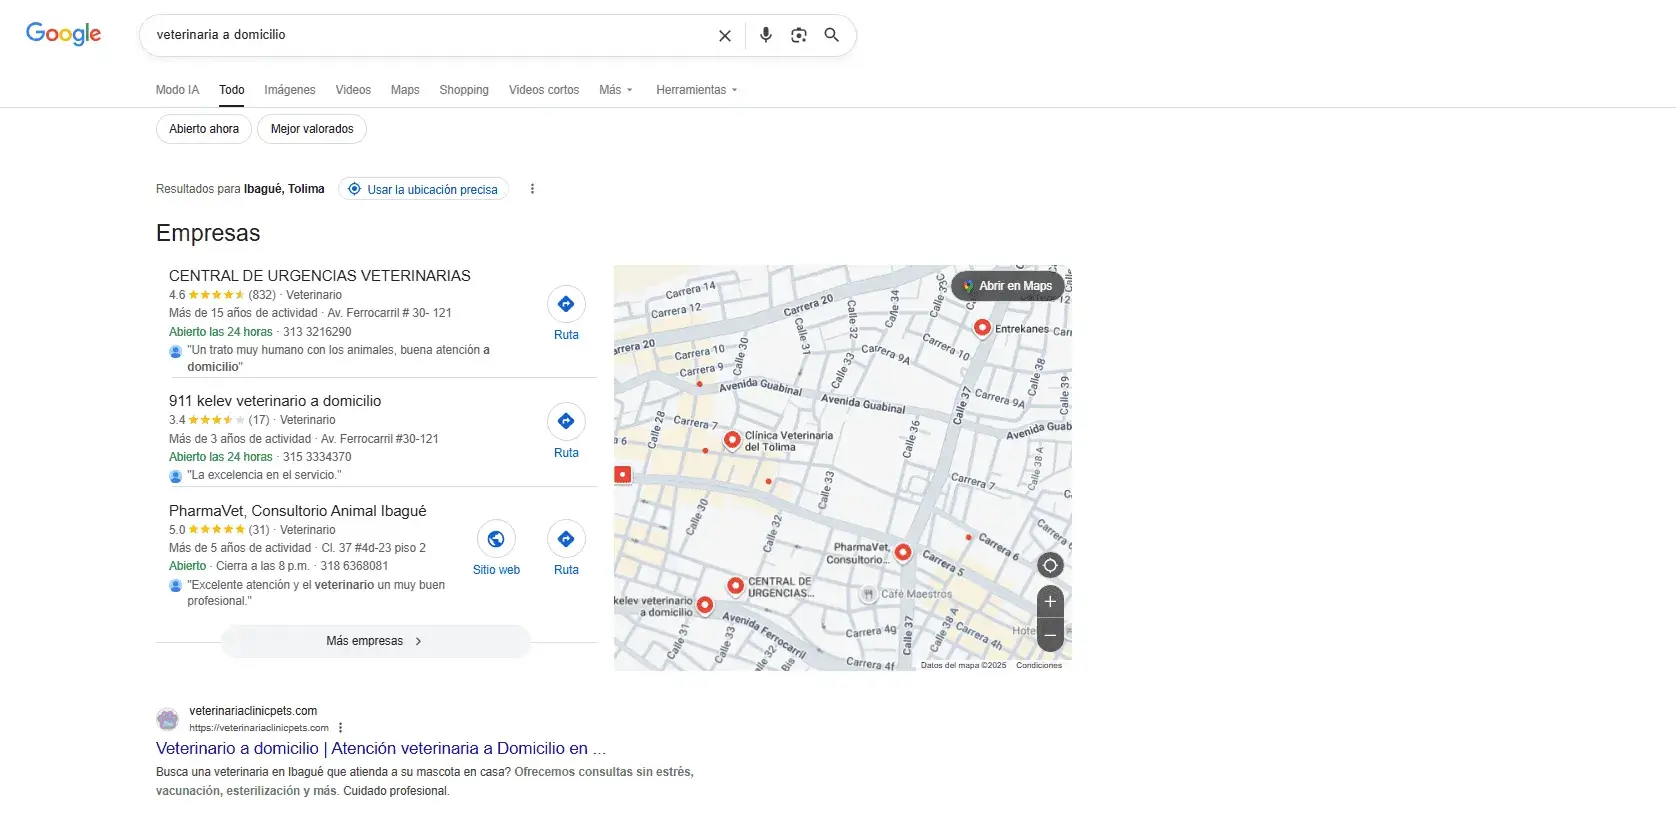Zoom out the map with minus button
This screenshot has height=826, width=1676.
click(x=1050, y=634)
